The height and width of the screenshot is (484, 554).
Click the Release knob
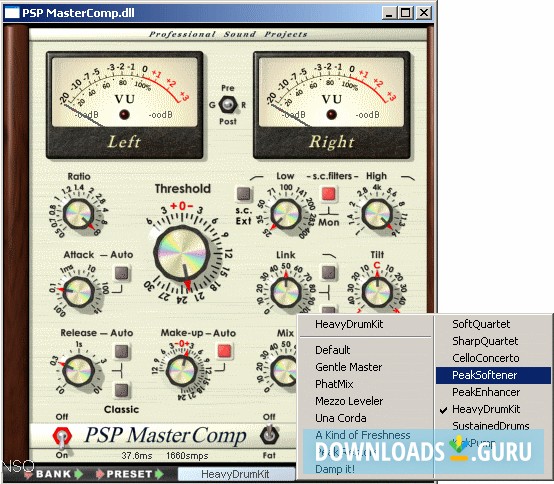pos(78,370)
